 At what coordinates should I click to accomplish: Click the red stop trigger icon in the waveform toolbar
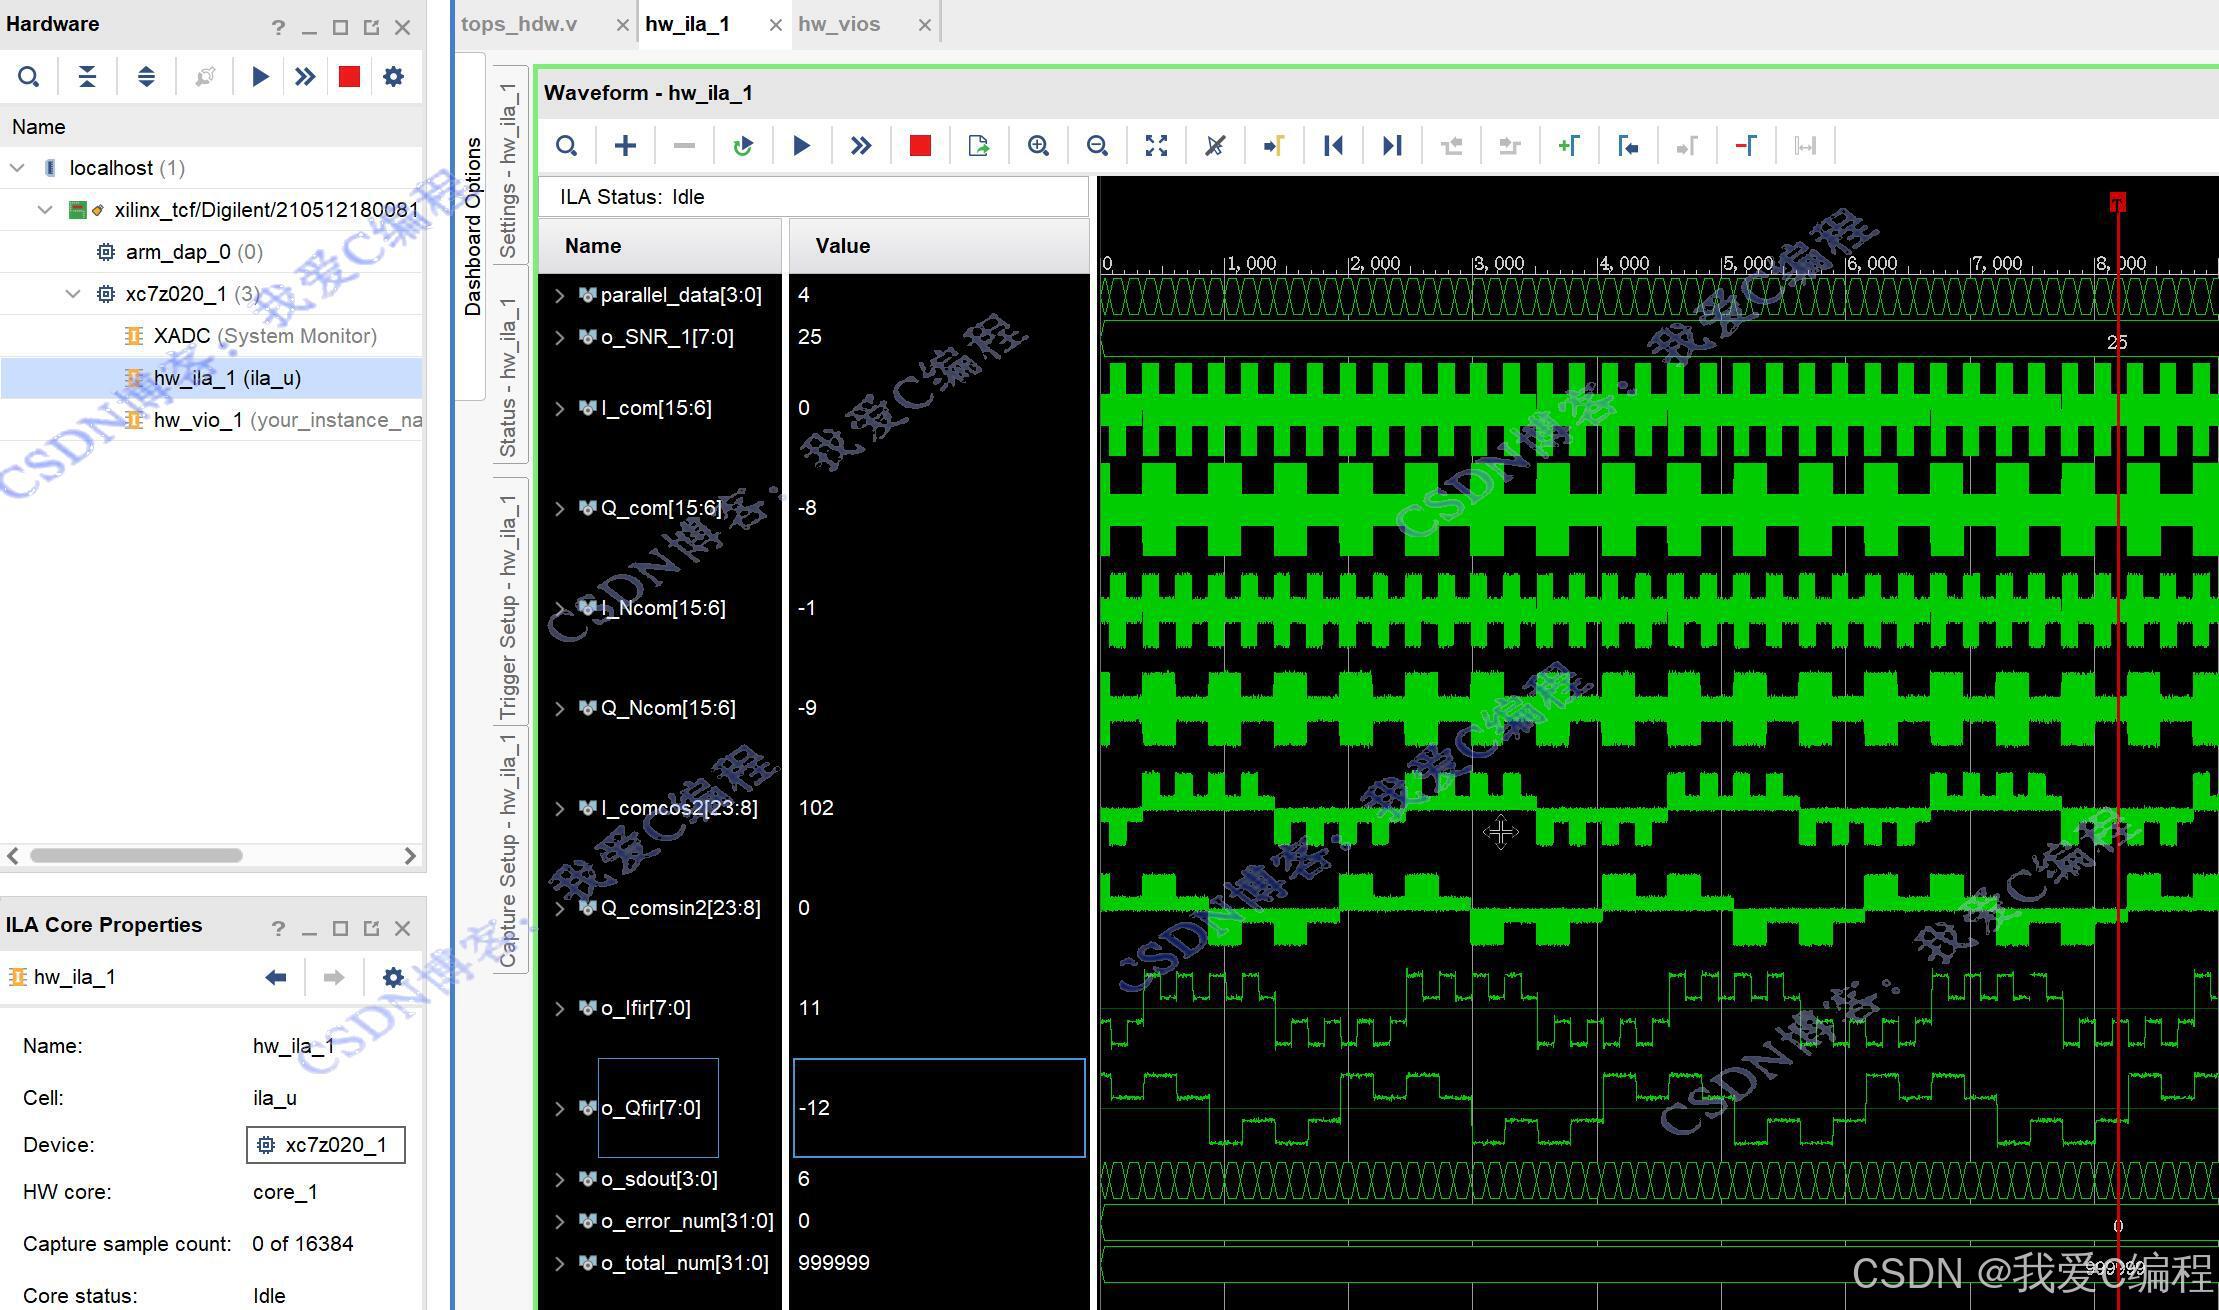click(920, 146)
